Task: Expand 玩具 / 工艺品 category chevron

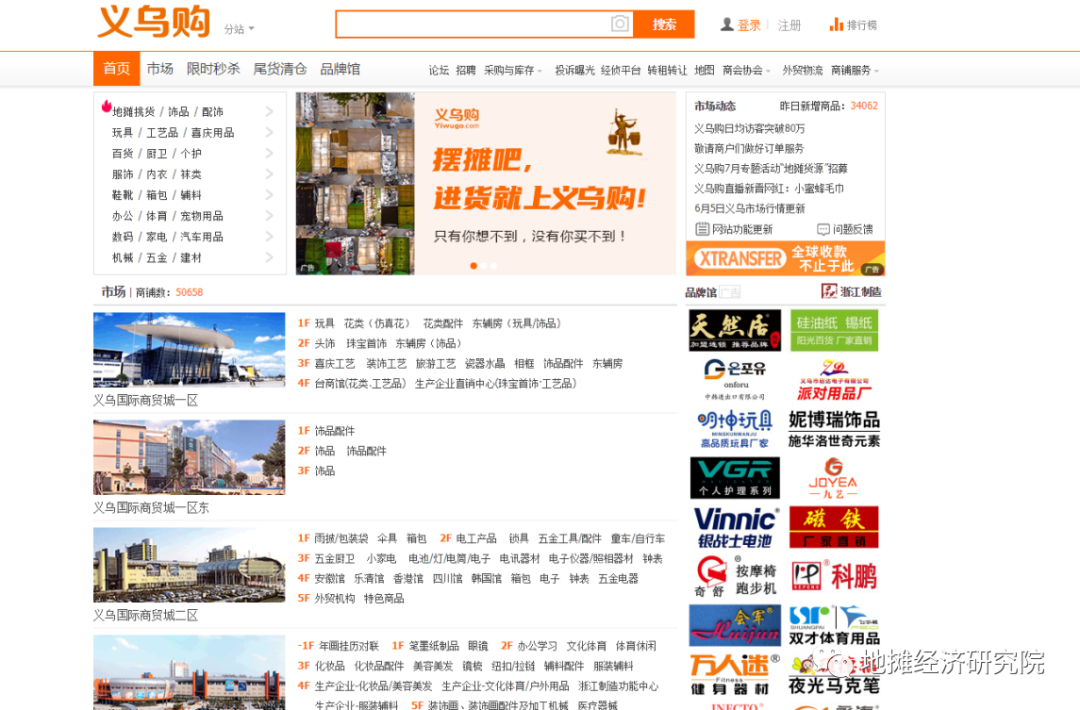Action: 269,132
